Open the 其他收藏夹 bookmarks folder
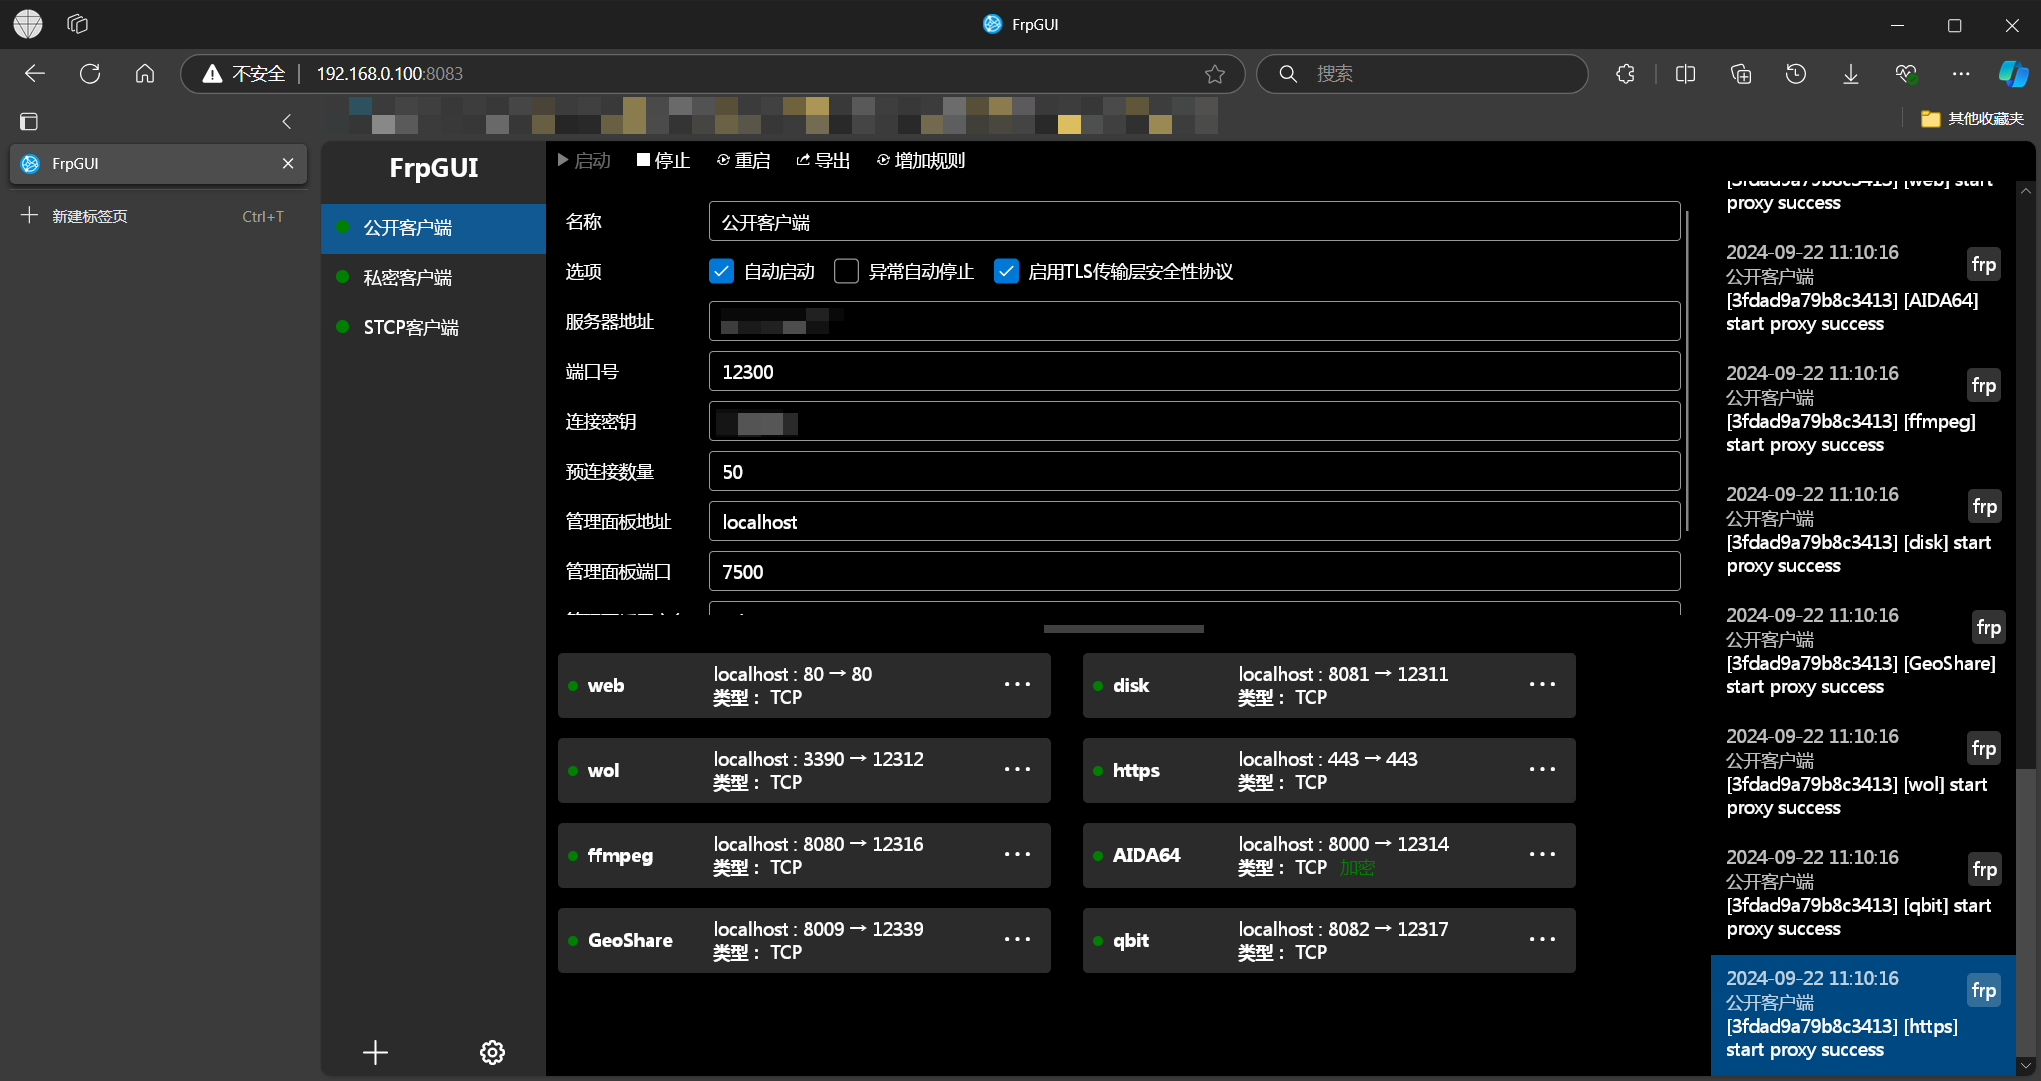 tap(1973, 119)
